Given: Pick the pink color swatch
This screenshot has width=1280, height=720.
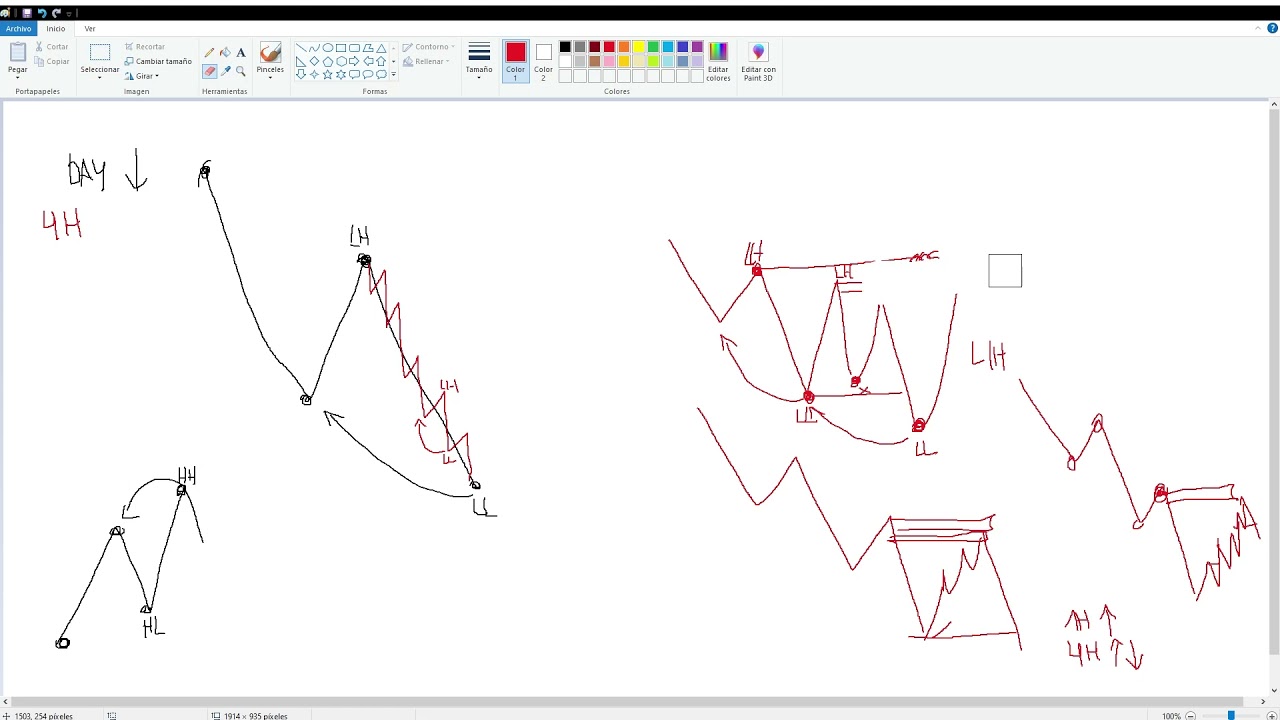Looking at the screenshot, I should [609, 62].
